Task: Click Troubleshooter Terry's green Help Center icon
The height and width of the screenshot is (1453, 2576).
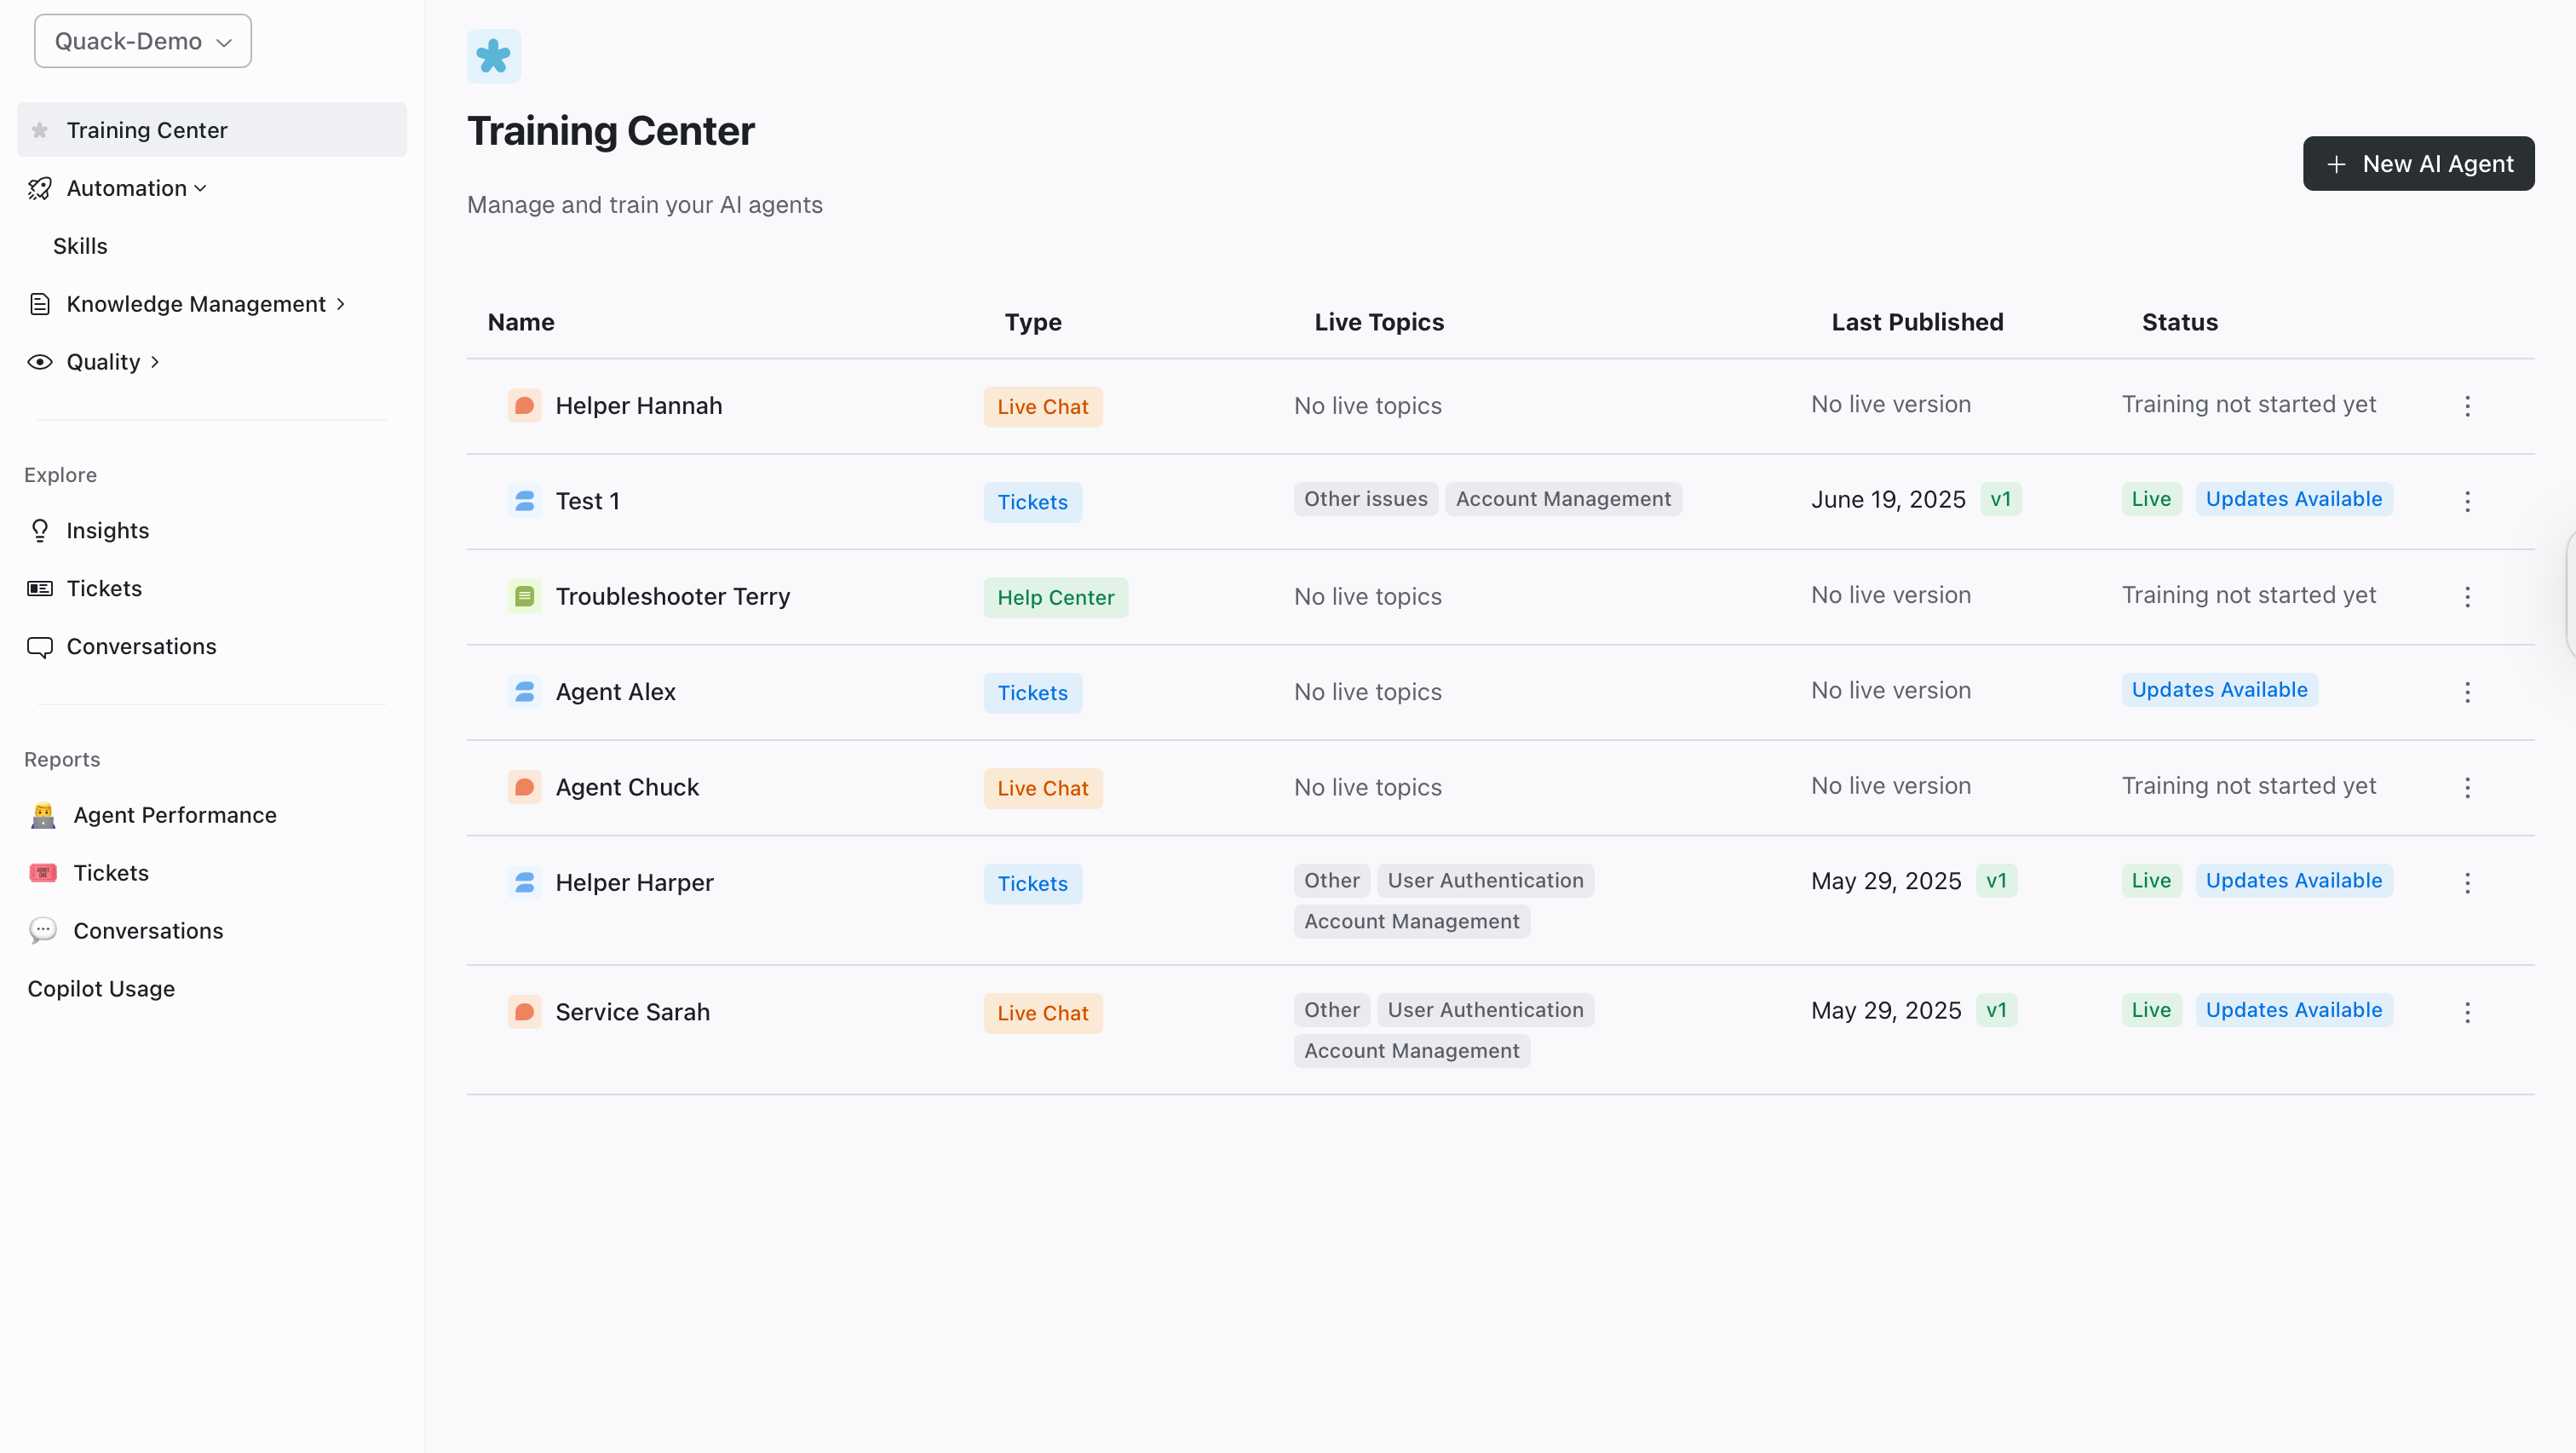Action: coord(524,596)
